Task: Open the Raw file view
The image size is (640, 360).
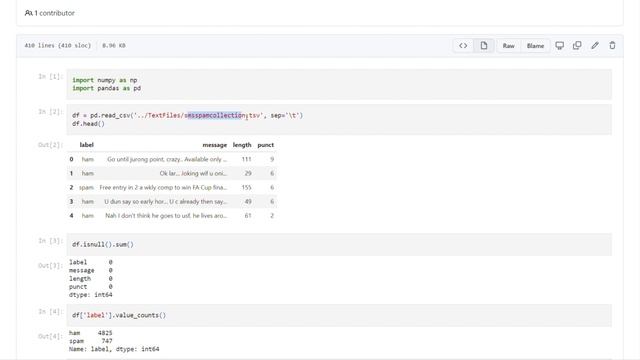Action: 508,46
